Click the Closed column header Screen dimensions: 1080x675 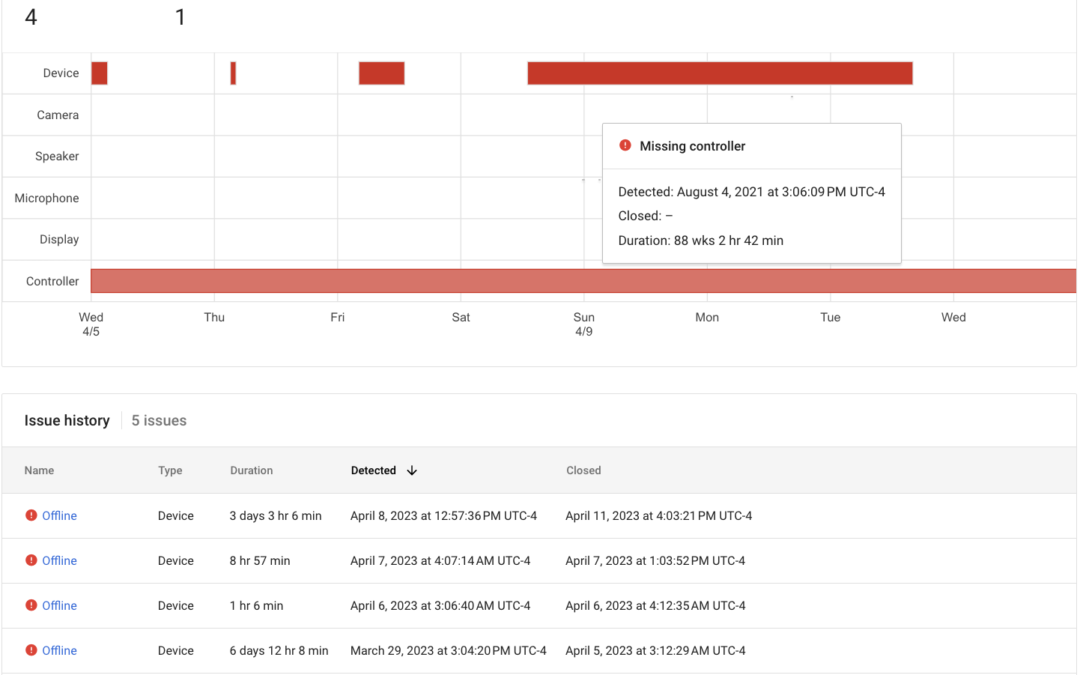583,470
